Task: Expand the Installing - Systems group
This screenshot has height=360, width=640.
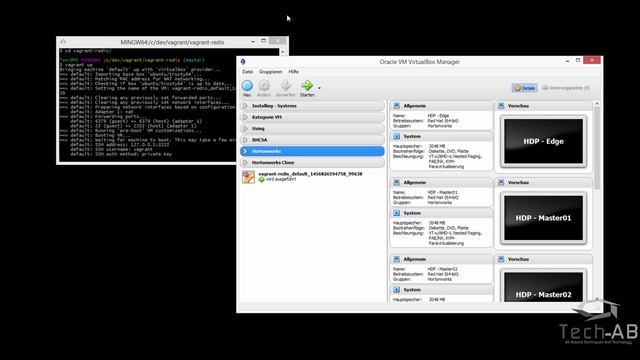Action: pos(312,106)
